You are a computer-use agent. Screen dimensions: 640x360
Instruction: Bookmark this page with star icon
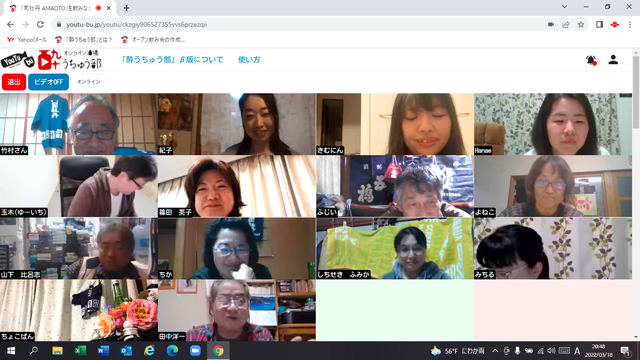(581, 24)
